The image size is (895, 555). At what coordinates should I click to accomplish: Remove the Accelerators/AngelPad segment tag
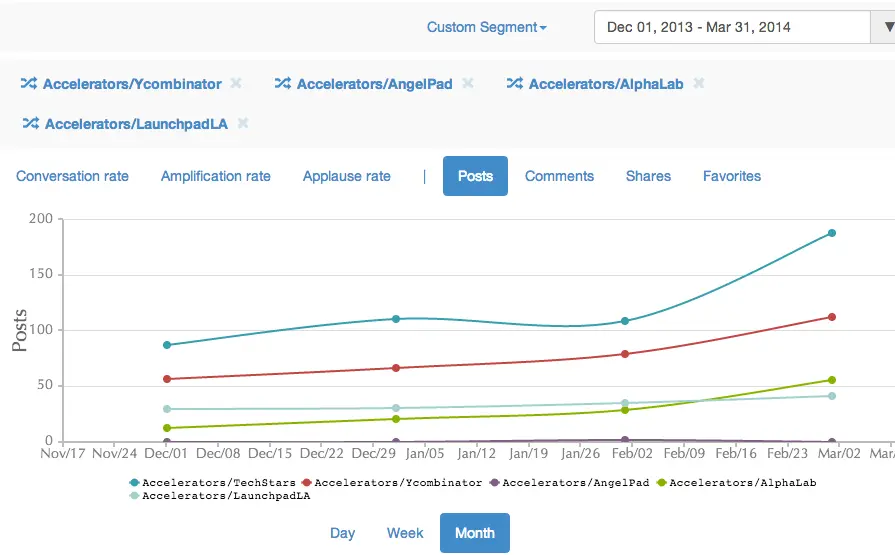(467, 84)
